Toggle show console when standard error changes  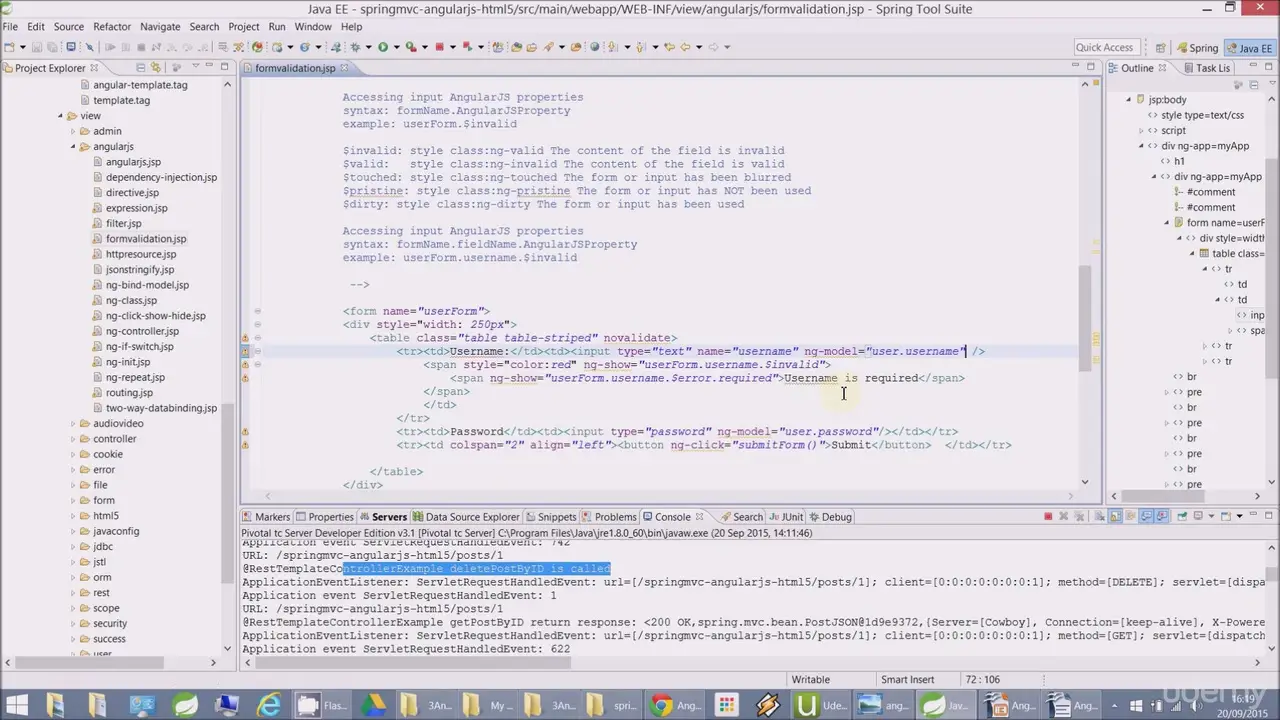1162,516
